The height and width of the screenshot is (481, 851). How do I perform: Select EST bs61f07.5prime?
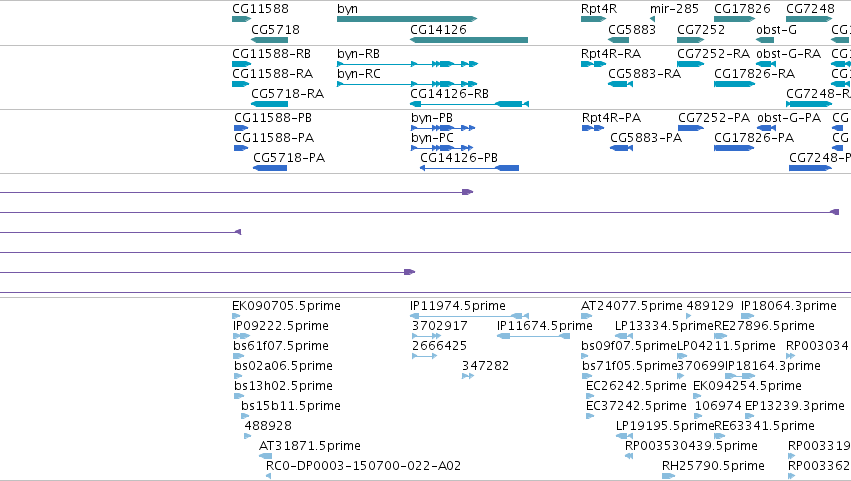click(281, 346)
